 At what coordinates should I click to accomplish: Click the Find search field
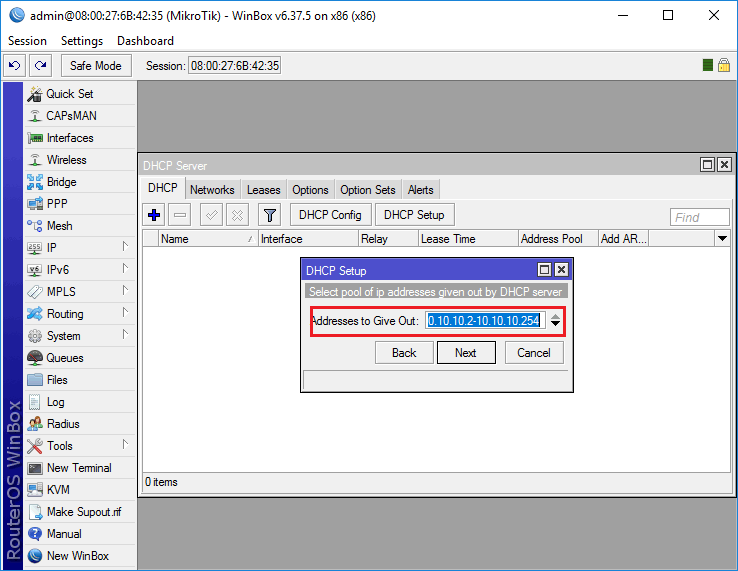click(x=699, y=217)
